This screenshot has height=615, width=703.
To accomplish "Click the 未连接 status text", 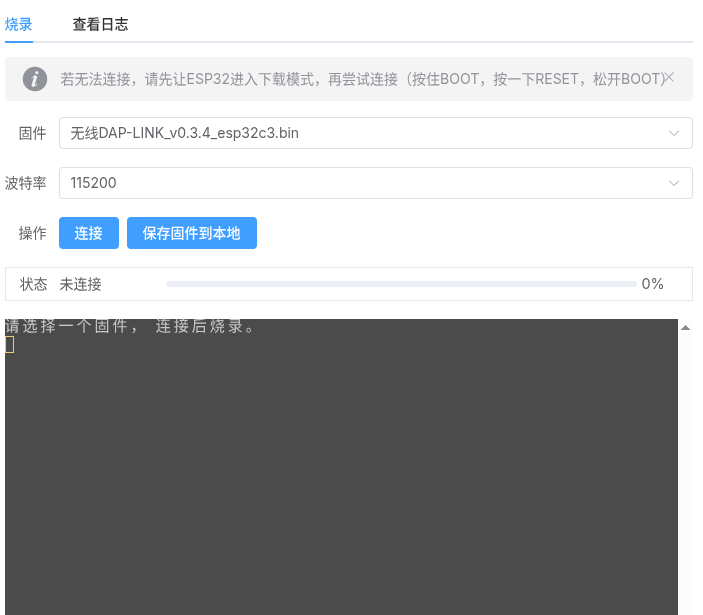I will pos(81,284).
